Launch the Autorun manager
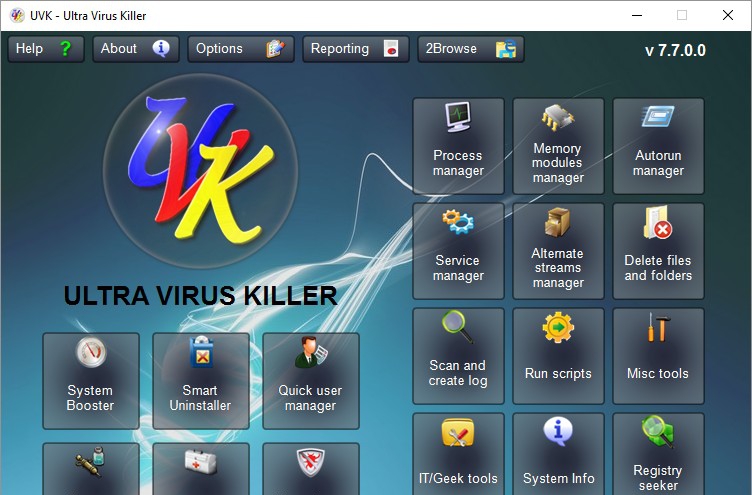Viewport: 752px width, 495px height. coord(658,146)
